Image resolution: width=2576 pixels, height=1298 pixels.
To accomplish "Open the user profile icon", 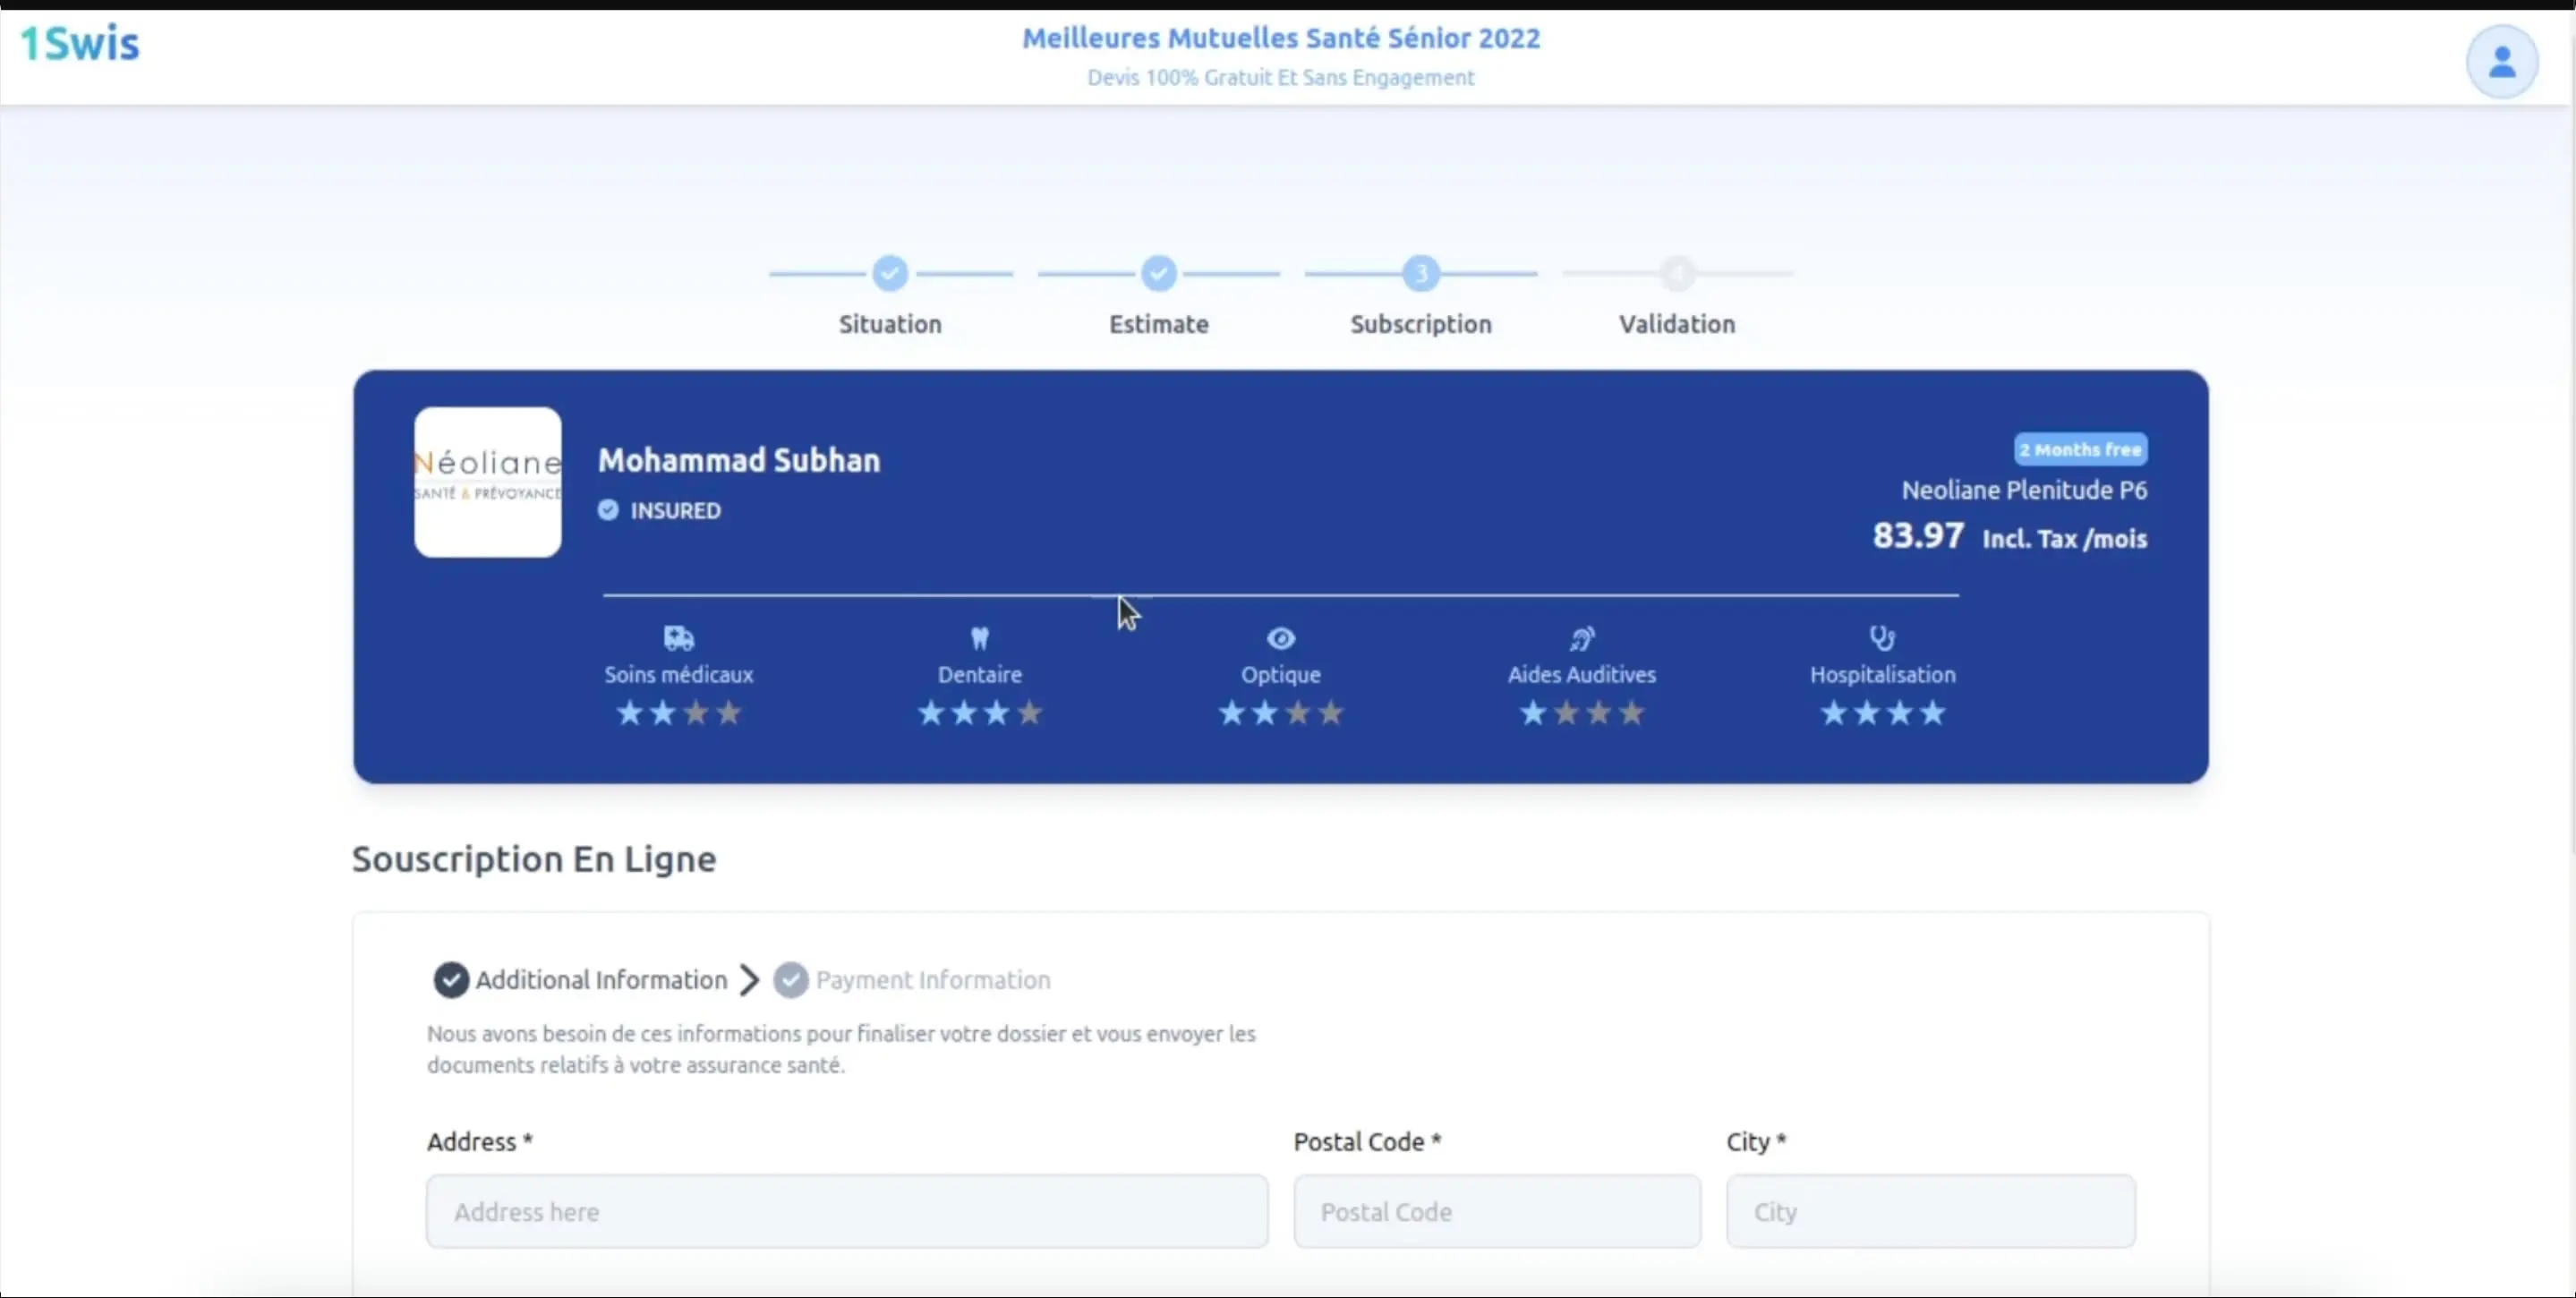I will coord(2501,62).
